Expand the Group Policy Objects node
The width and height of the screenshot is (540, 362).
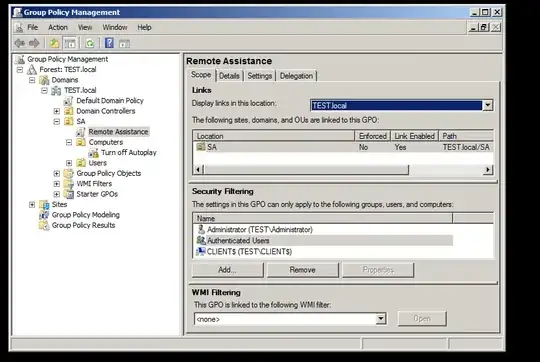coord(57,174)
